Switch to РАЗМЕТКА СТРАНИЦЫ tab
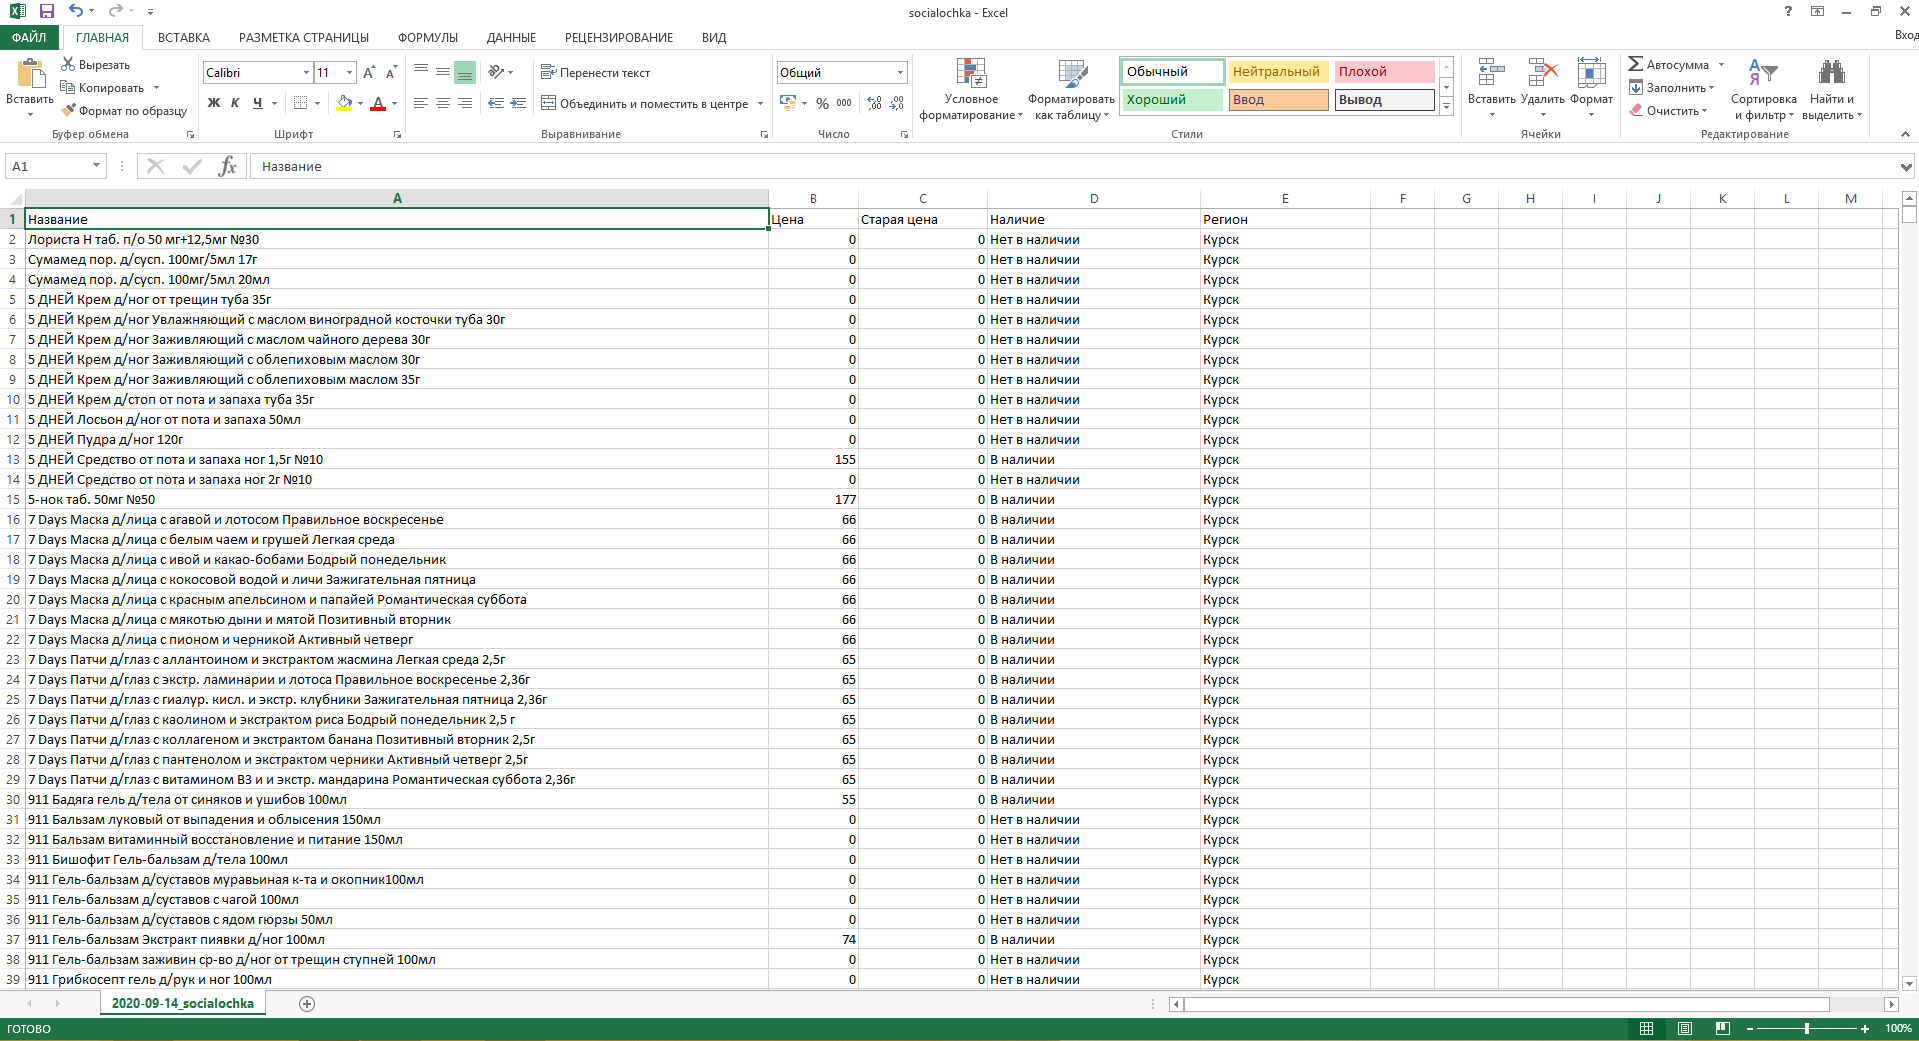The width and height of the screenshot is (1919, 1041). coord(304,37)
